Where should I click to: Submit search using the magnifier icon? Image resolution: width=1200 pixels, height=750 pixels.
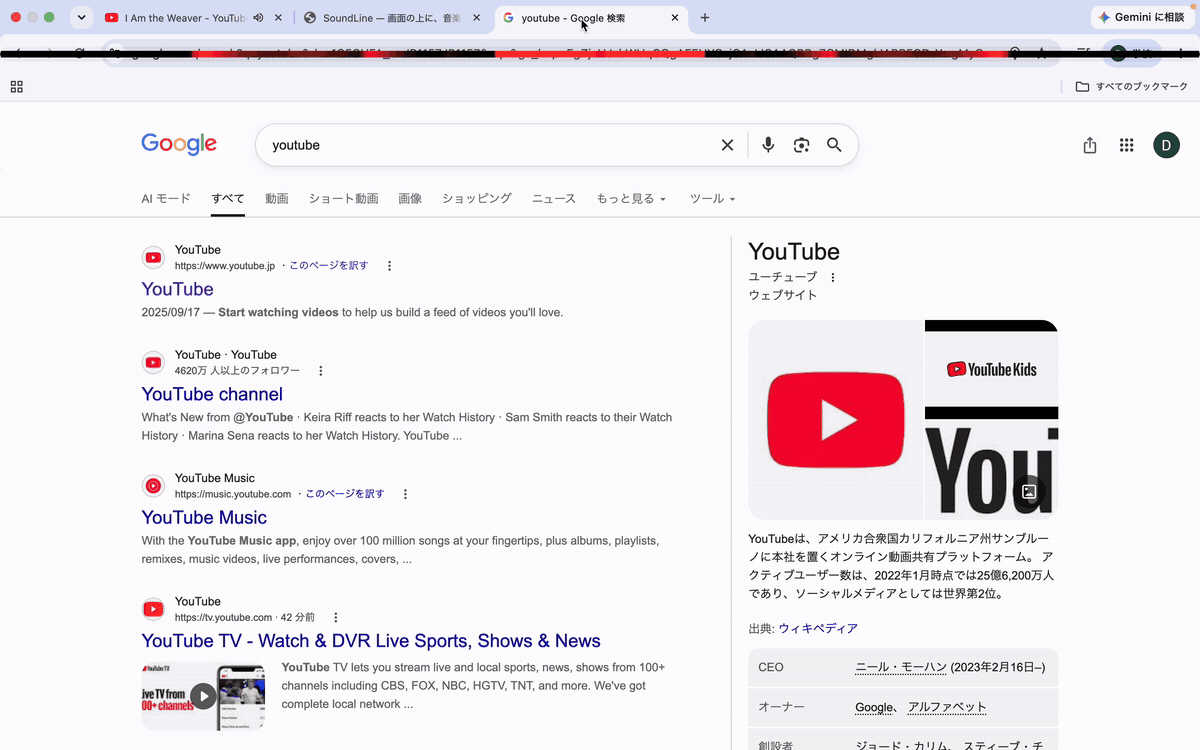834,145
